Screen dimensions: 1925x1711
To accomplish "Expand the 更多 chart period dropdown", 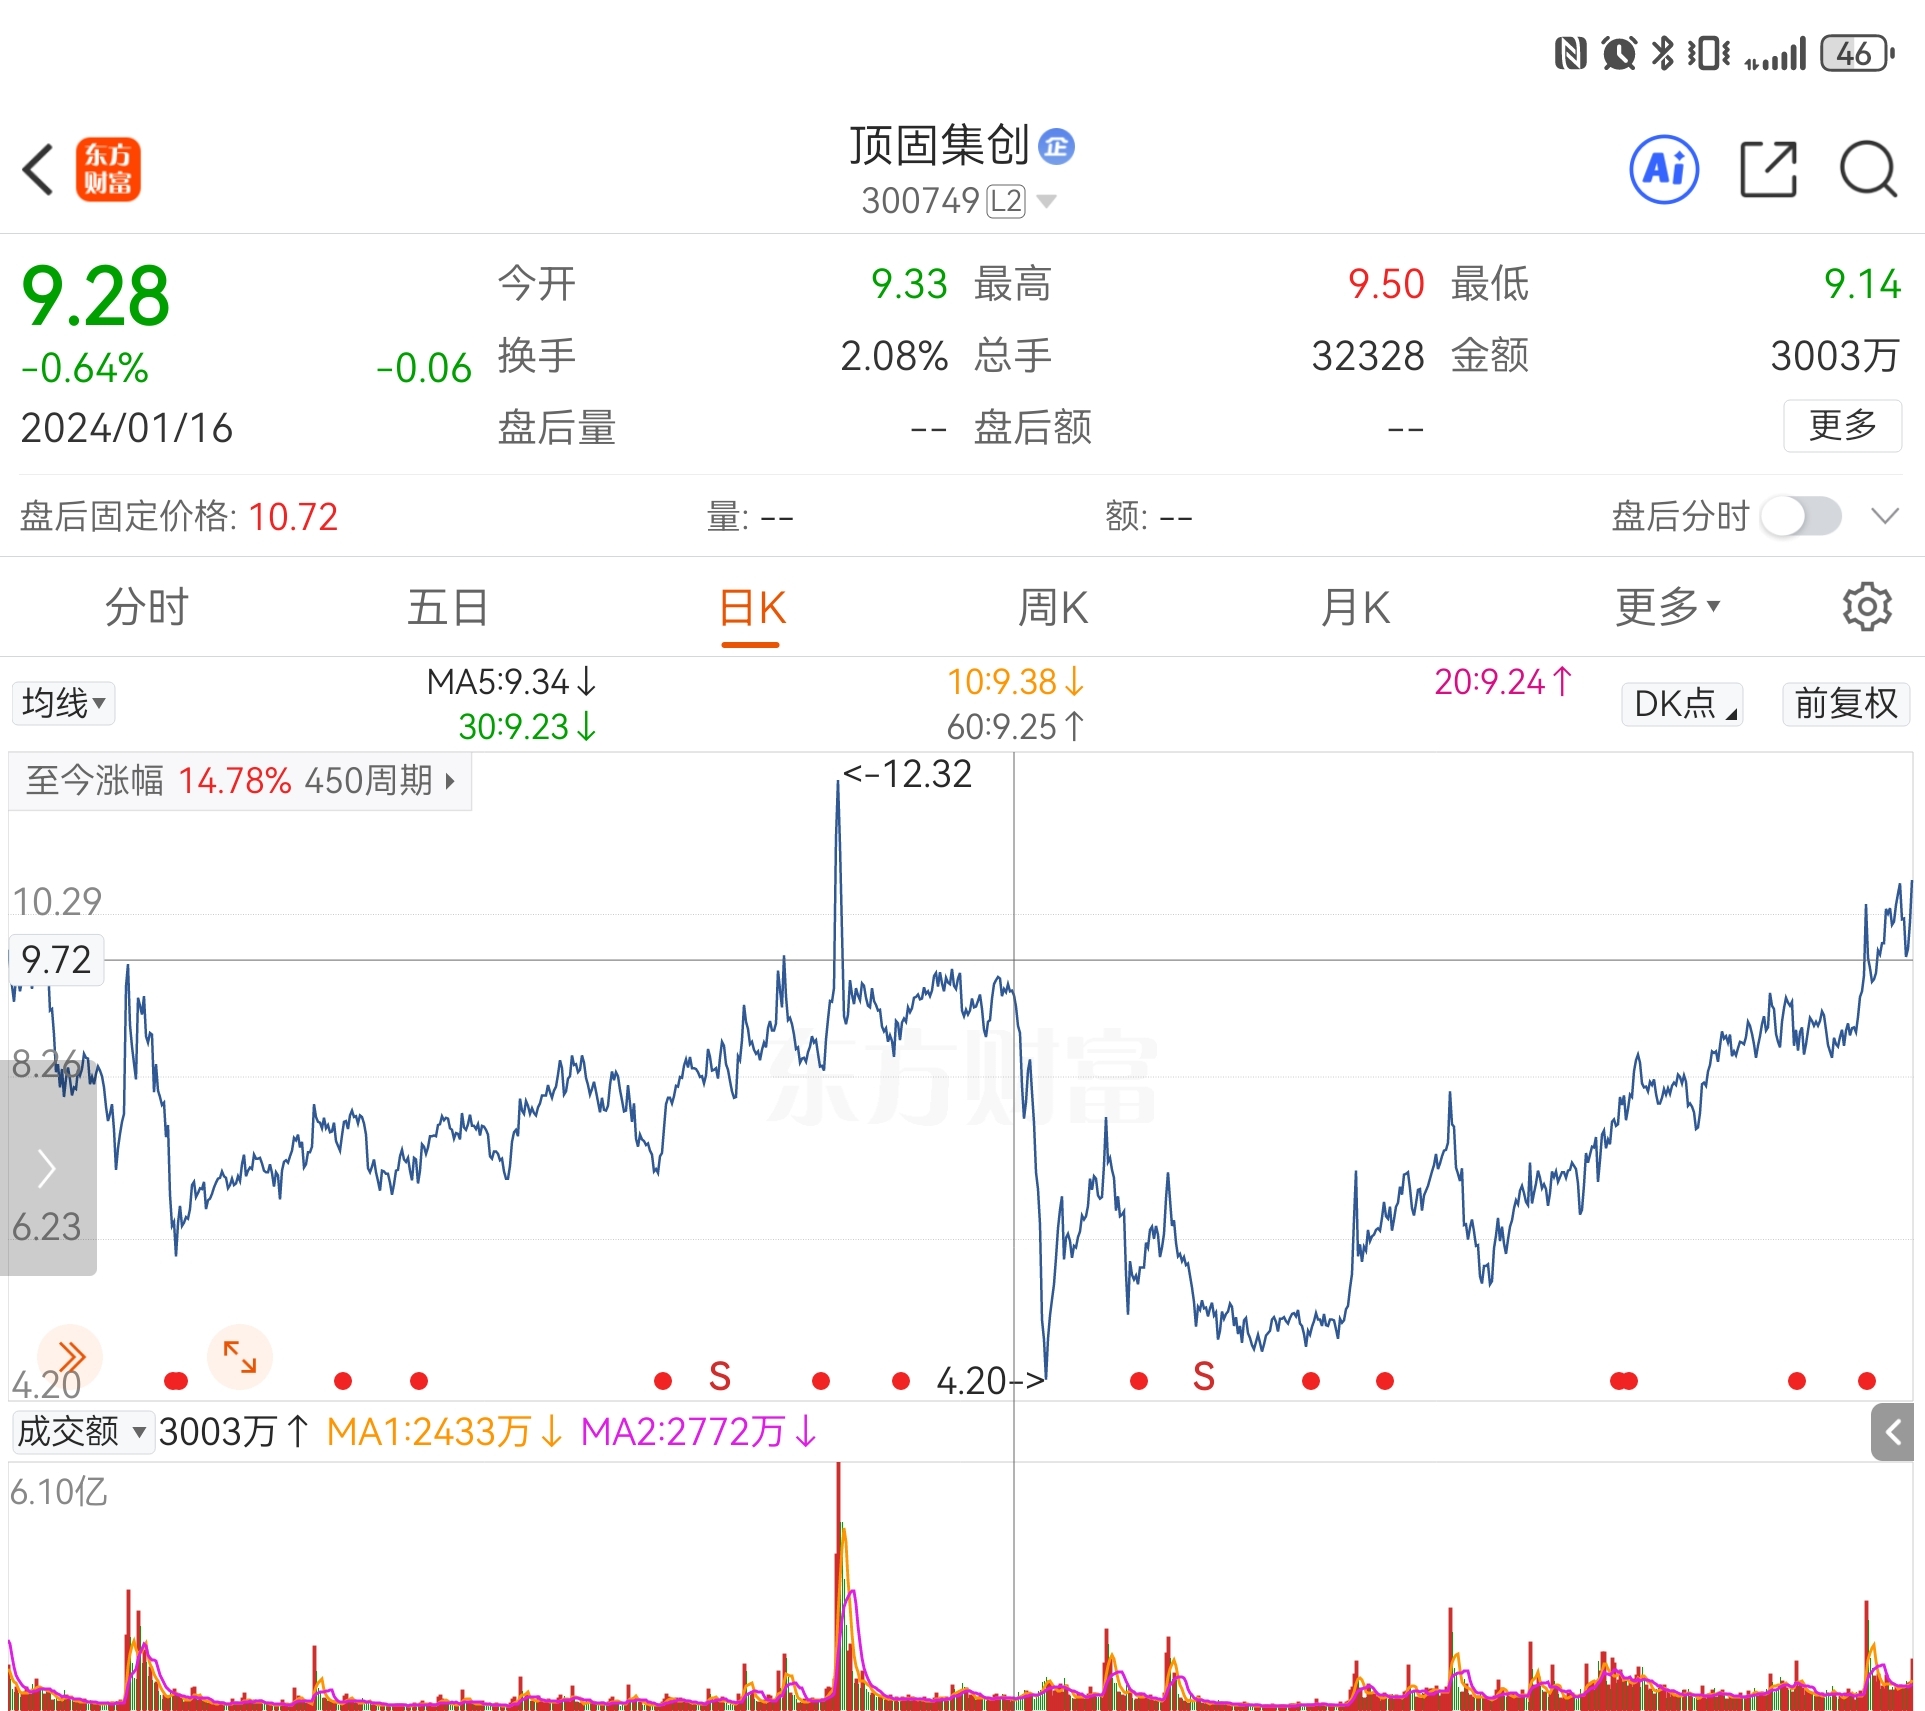I will click(1667, 607).
